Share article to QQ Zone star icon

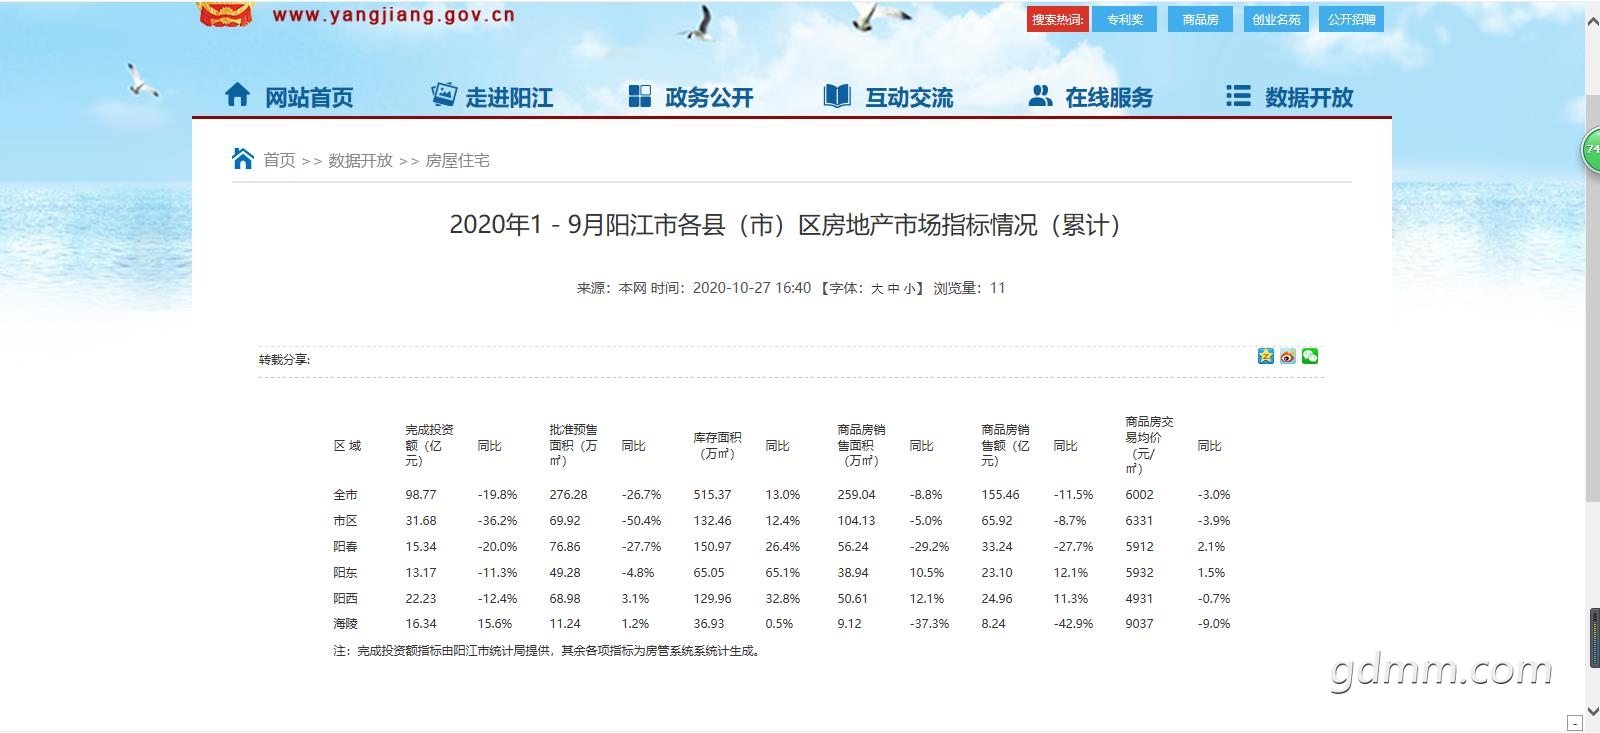point(1266,356)
